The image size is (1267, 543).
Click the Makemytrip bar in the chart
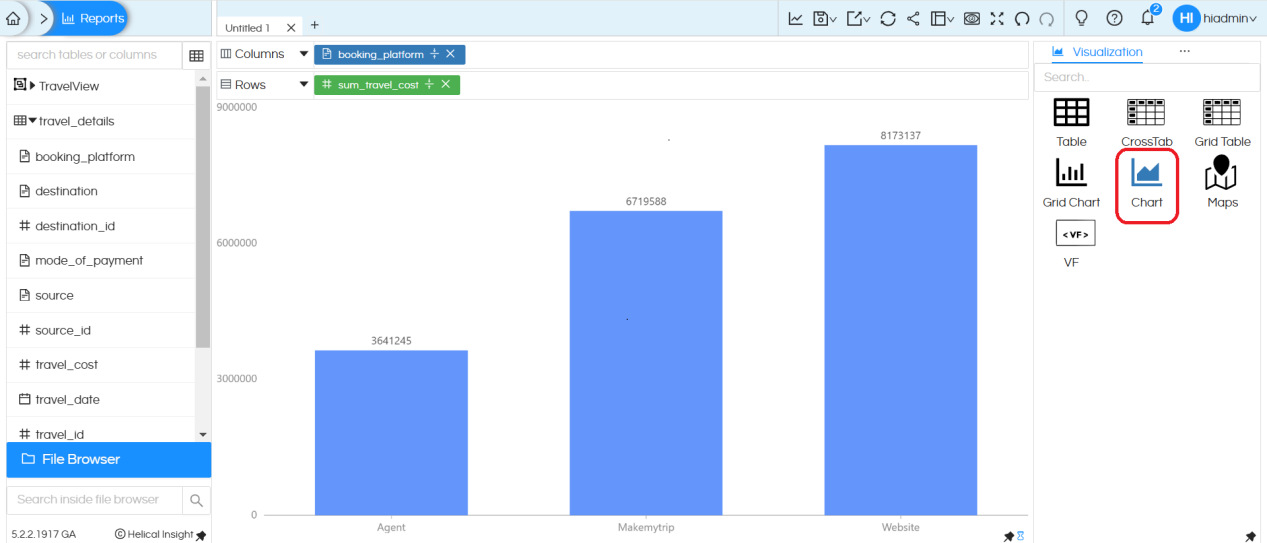646,363
